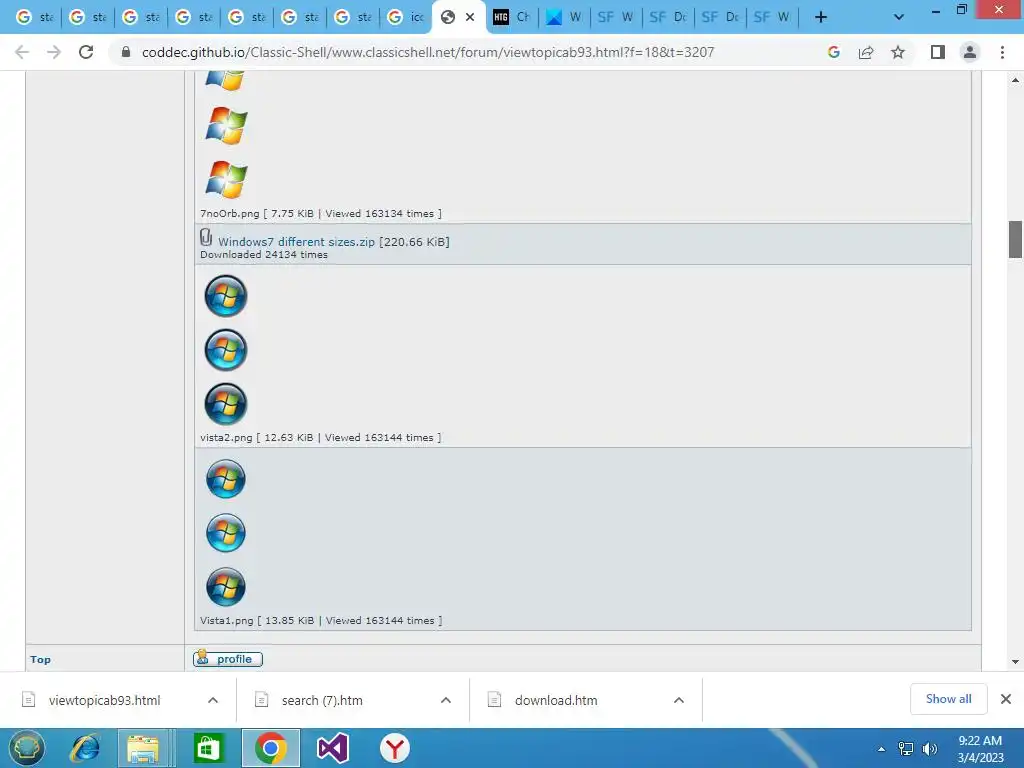Open the downloaded download.htm file
This screenshot has width=1024, height=768.
coord(556,700)
